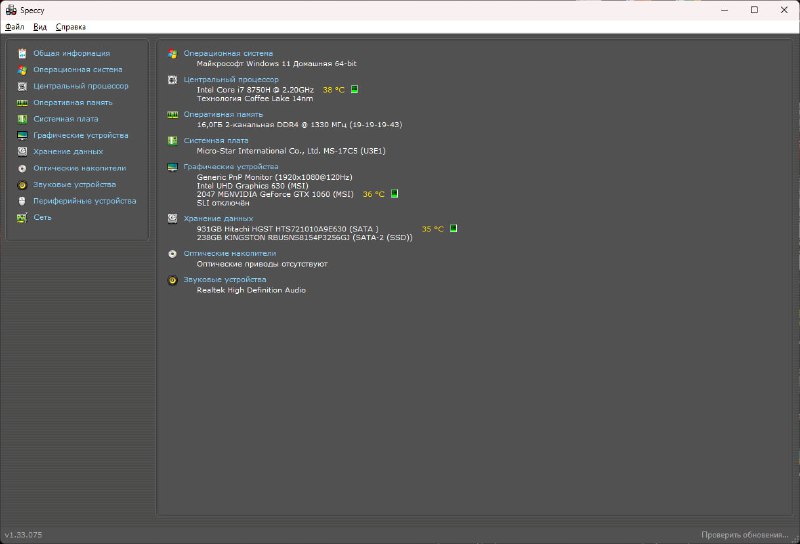Viewport: 800px width, 544px height.
Task: Click the Realtek High Definition Audio text
Action: click(x=251, y=290)
